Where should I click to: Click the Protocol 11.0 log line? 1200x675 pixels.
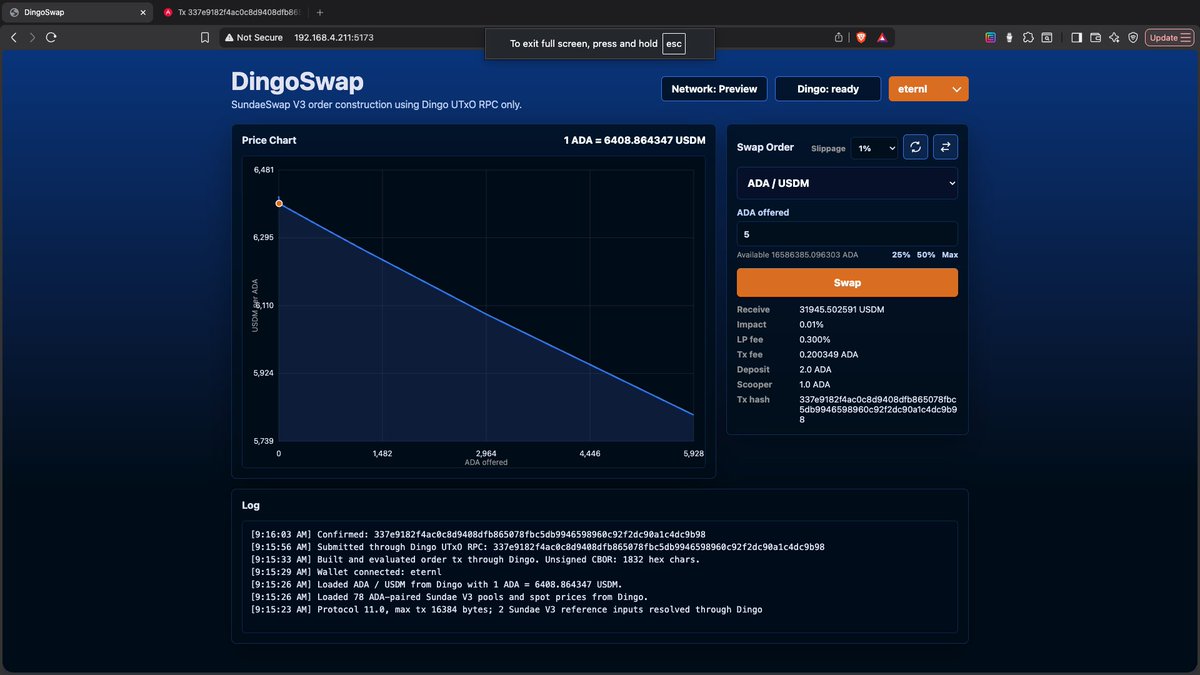[506, 609]
